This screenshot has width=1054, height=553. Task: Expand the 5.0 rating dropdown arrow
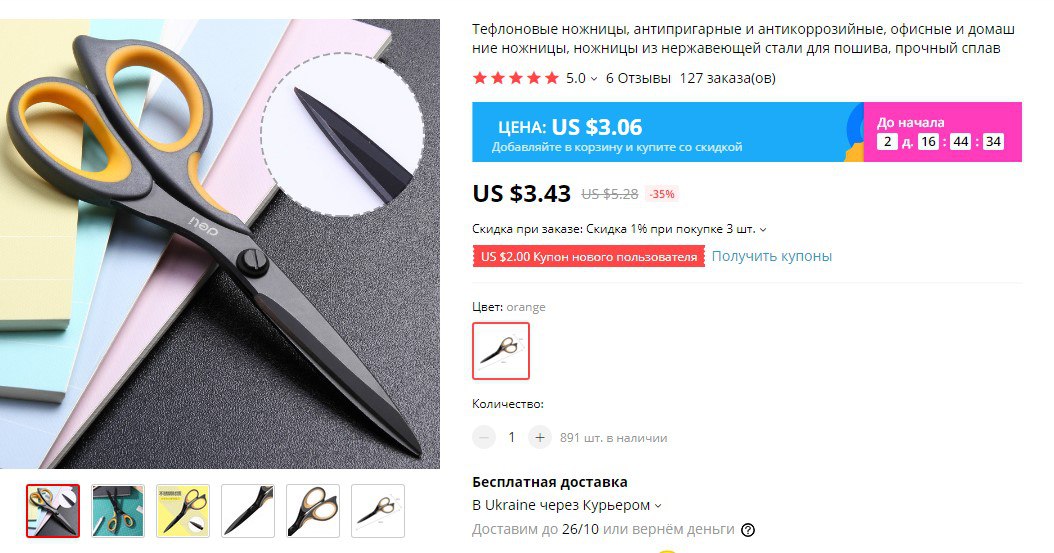tap(594, 79)
